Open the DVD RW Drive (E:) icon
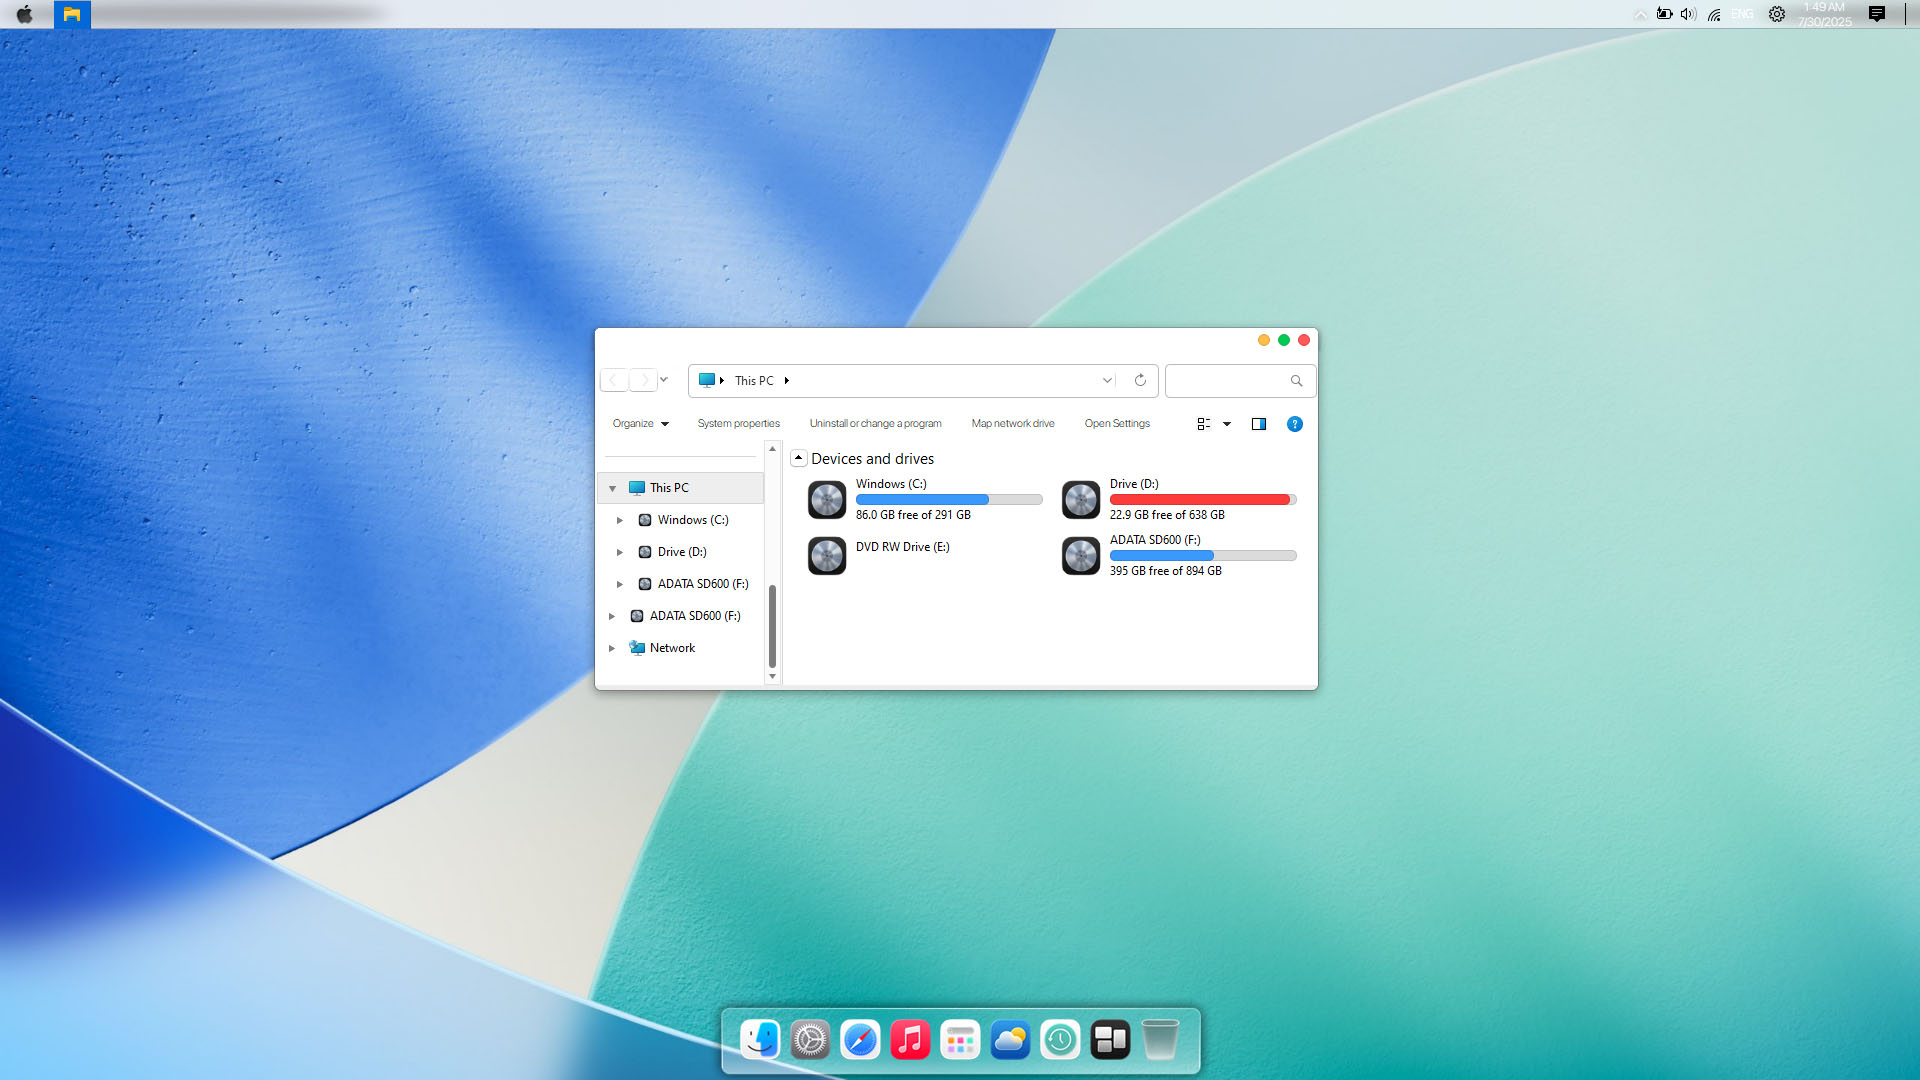The height and width of the screenshot is (1080, 1920). pyautogui.click(x=827, y=555)
